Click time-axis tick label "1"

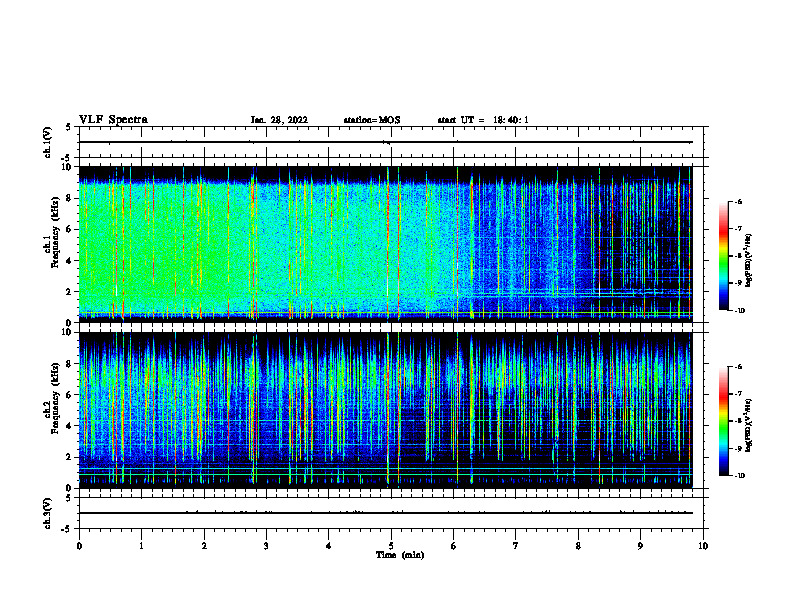(x=141, y=546)
